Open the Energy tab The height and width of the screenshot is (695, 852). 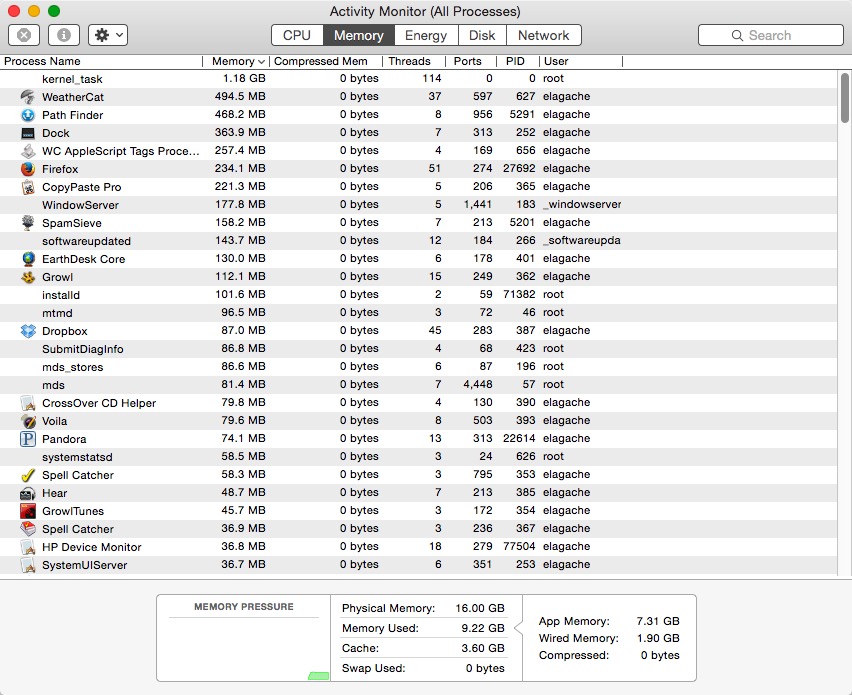tap(426, 35)
